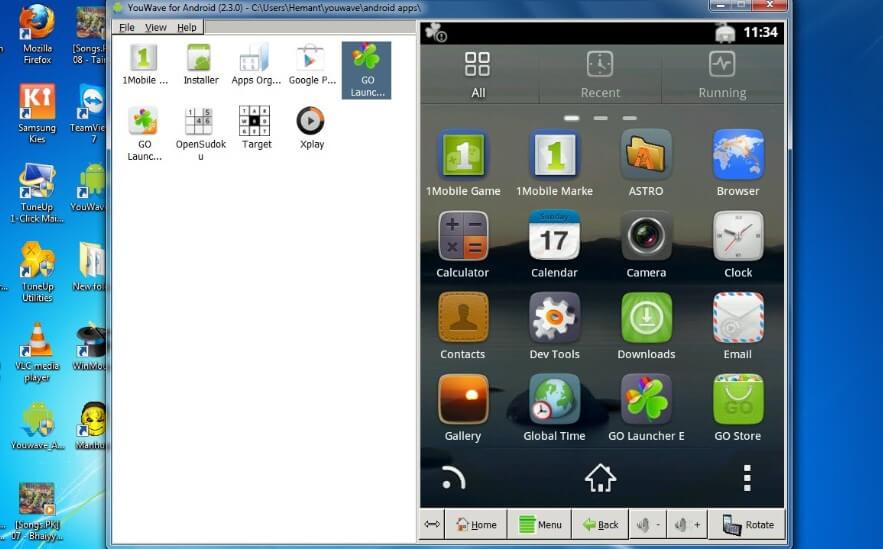The width and height of the screenshot is (883, 549).
Task: Open 1Mobile Market in Android drawer
Action: pyautogui.click(x=555, y=163)
